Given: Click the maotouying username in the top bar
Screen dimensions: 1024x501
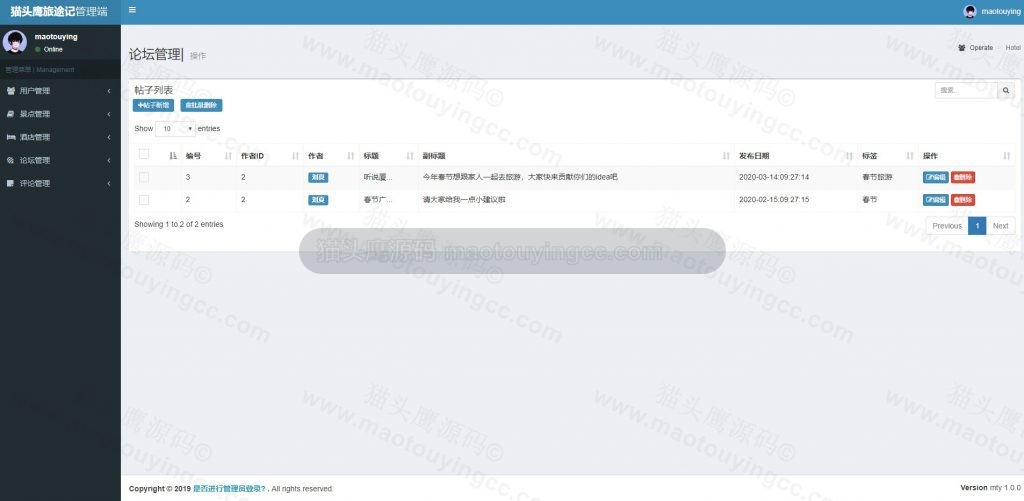Looking at the screenshot, I should 1000,12.
